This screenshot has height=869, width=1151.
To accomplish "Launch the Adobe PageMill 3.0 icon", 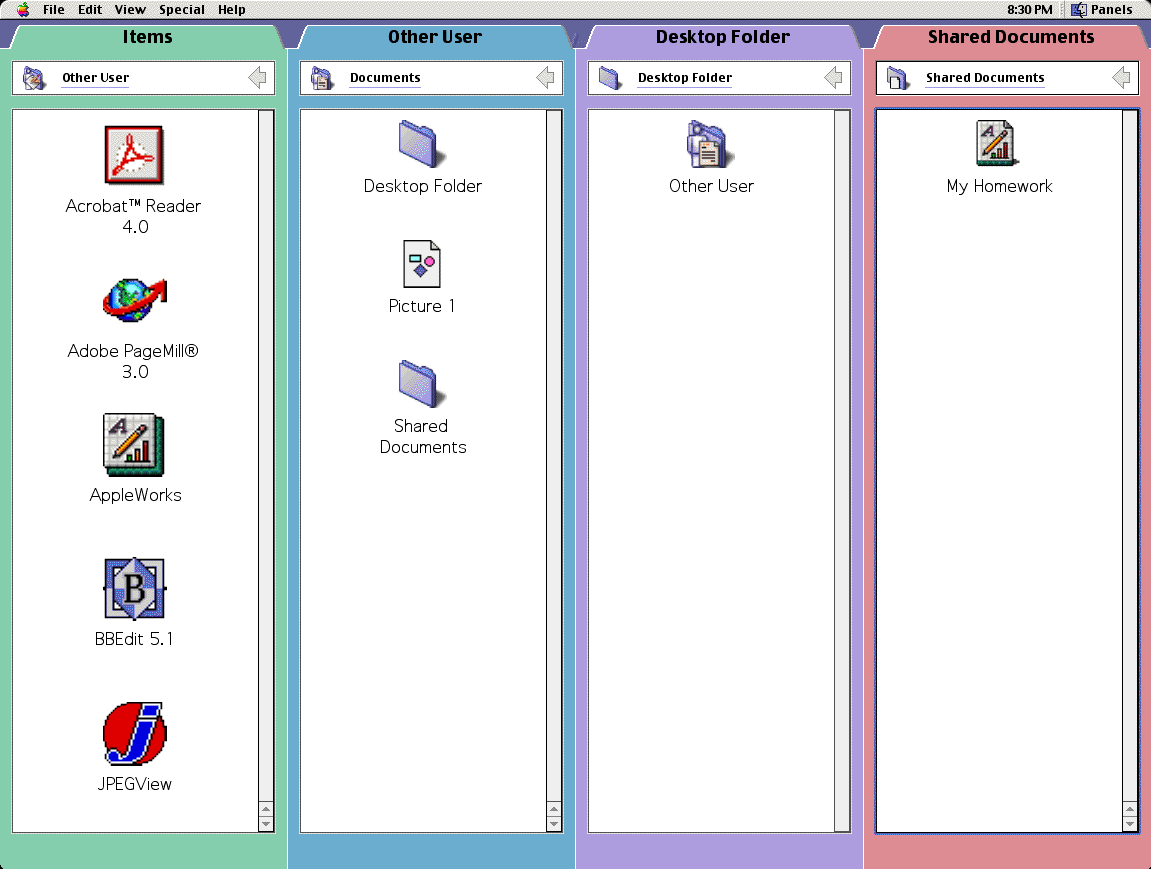I will (x=134, y=299).
